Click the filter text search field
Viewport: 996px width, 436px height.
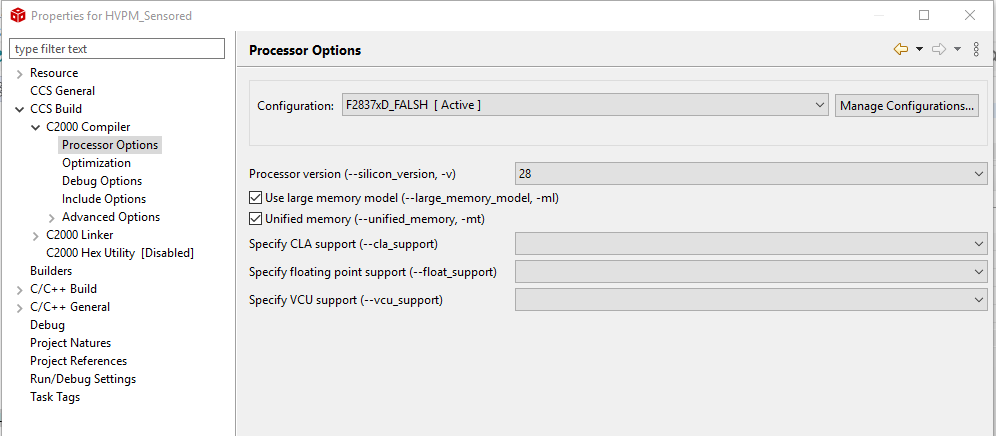[x=118, y=49]
